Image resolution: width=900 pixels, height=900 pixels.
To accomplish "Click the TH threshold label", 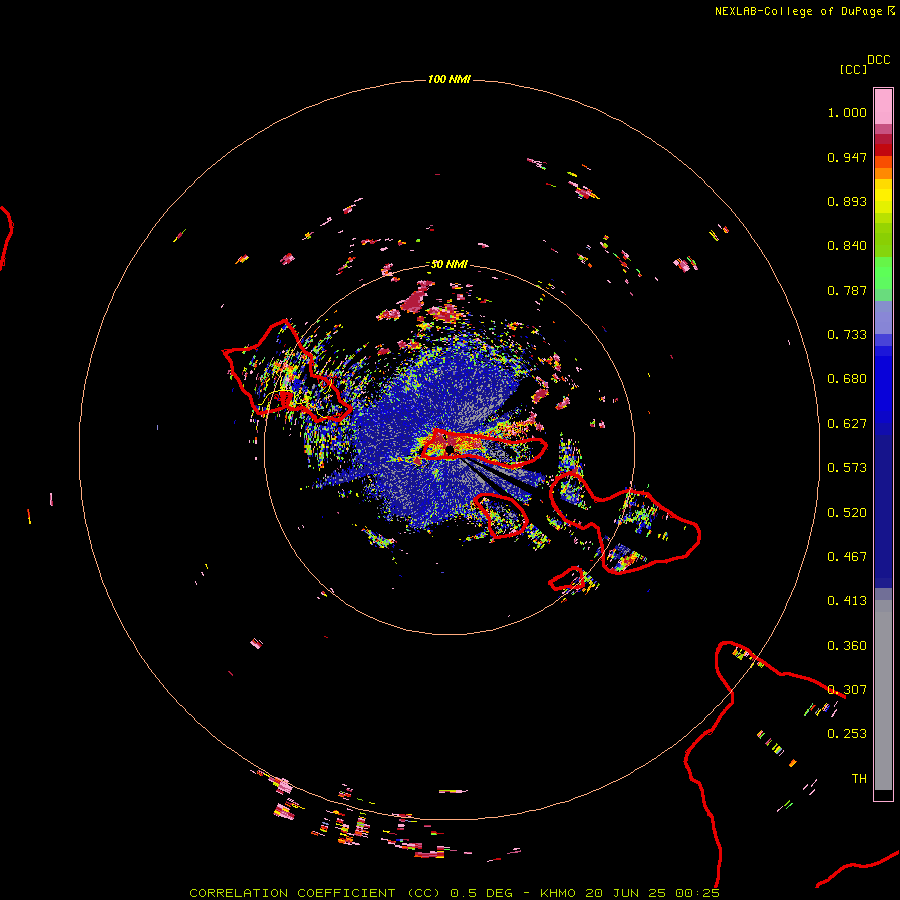I will pyautogui.click(x=859, y=779).
